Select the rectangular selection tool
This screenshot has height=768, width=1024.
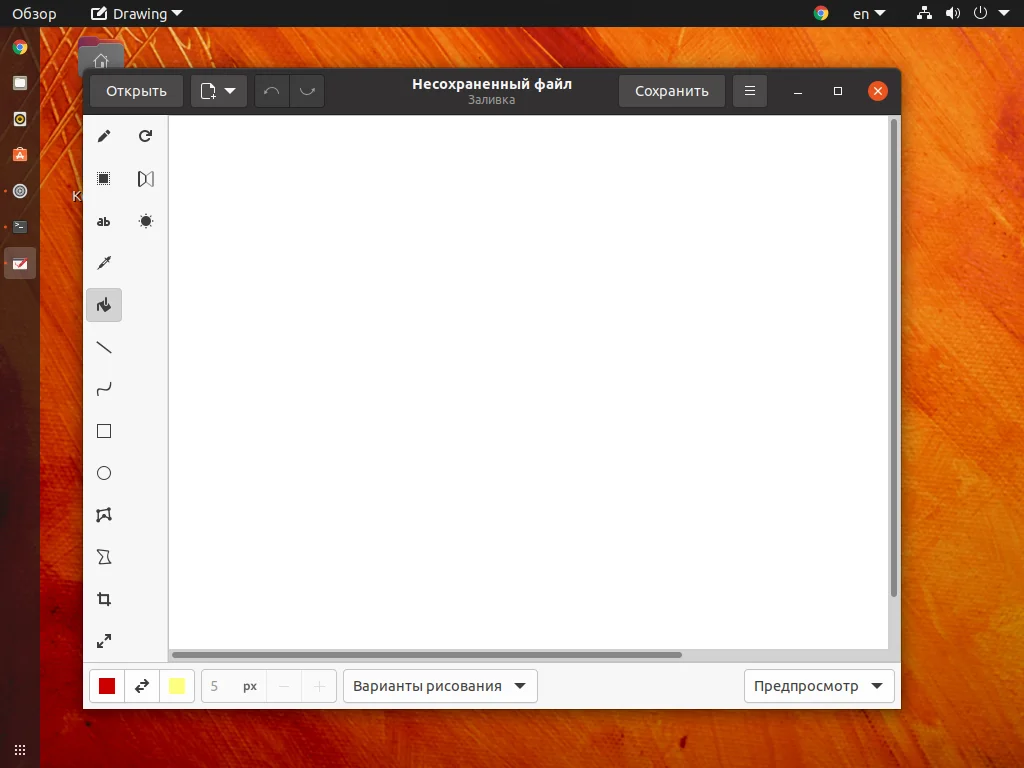(104, 178)
